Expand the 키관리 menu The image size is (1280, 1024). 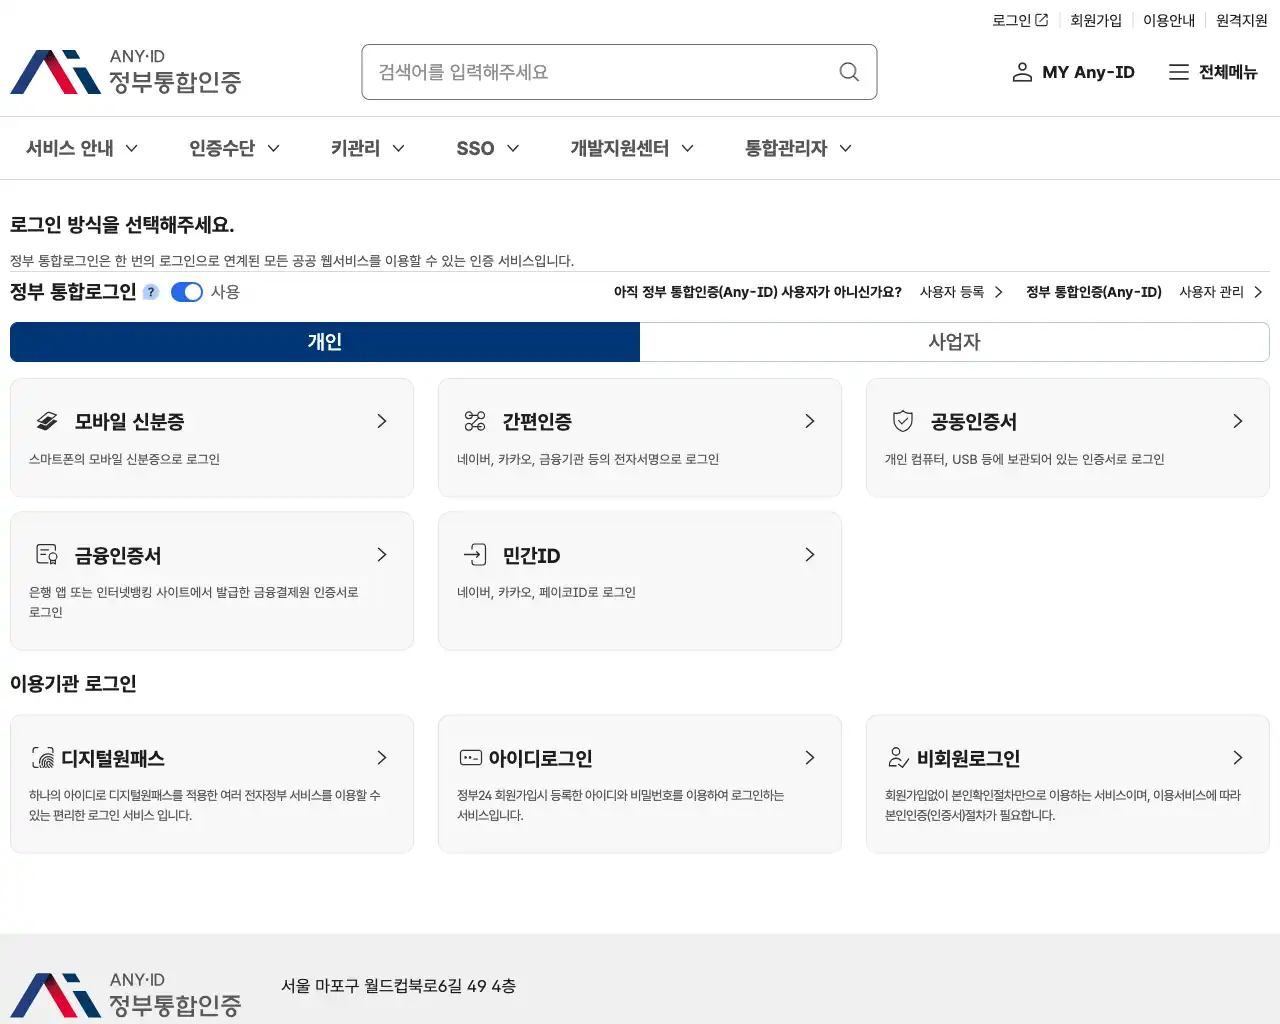point(368,148)
